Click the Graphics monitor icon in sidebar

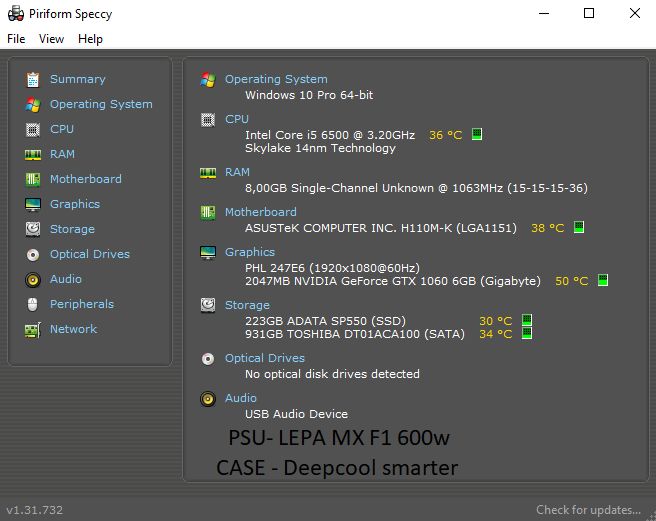[33, 204]
